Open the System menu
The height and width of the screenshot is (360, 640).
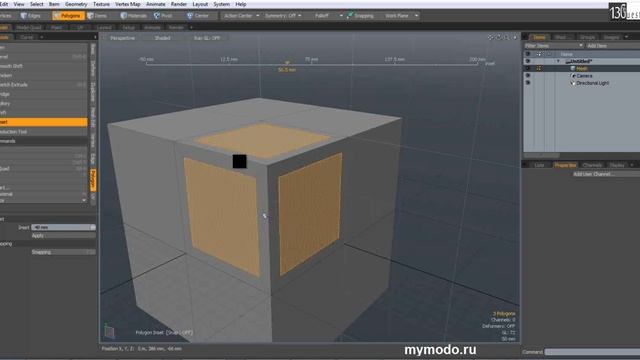point(222,4)
